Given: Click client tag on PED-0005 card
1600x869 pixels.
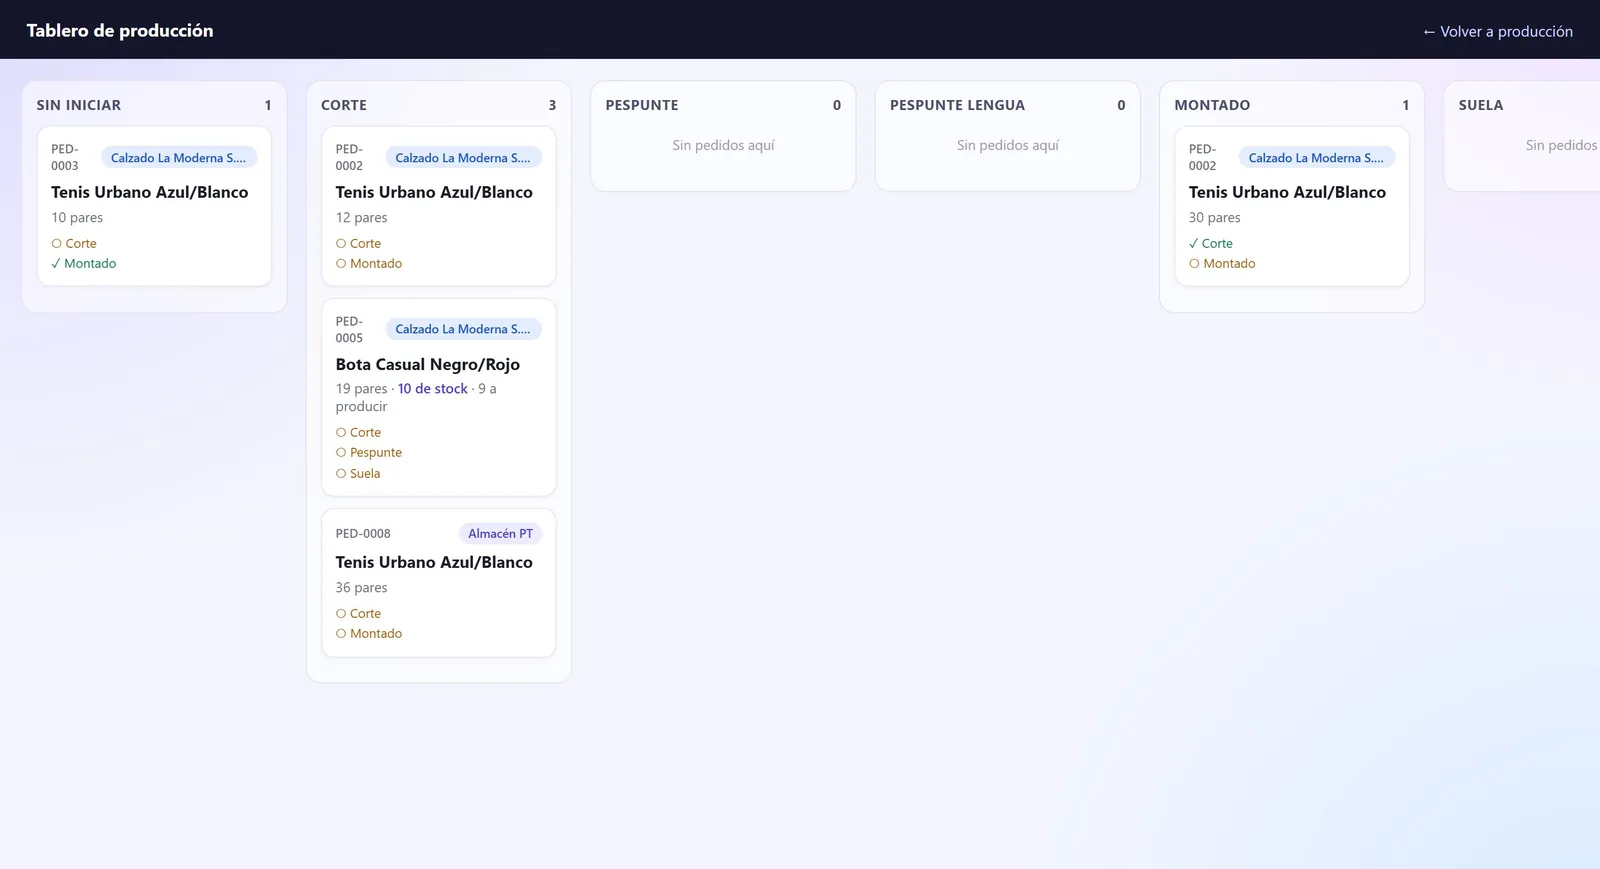Looking at the screenshot, I should pyautogui.click(x=464, y=329).
